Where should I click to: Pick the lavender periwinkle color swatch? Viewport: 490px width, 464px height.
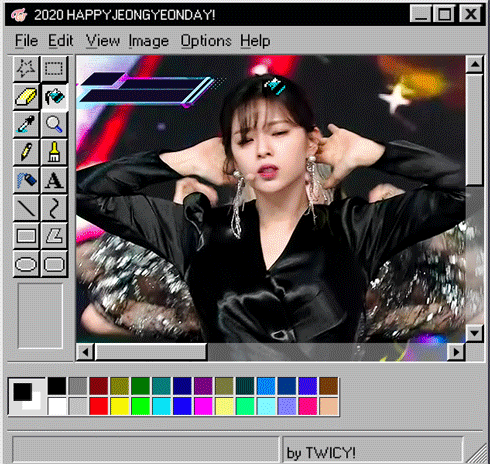point(287,406)
